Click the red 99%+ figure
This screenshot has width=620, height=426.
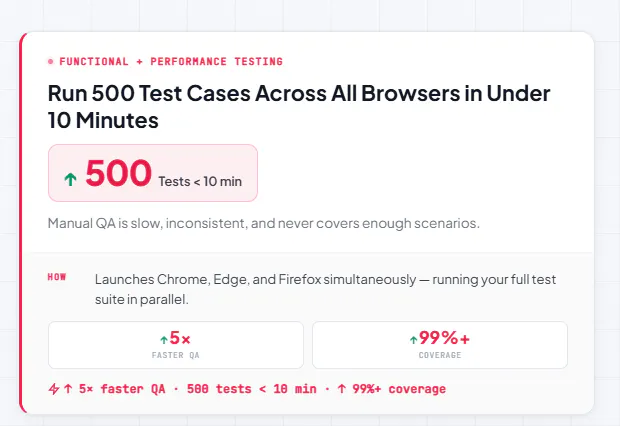coord(444,338)
